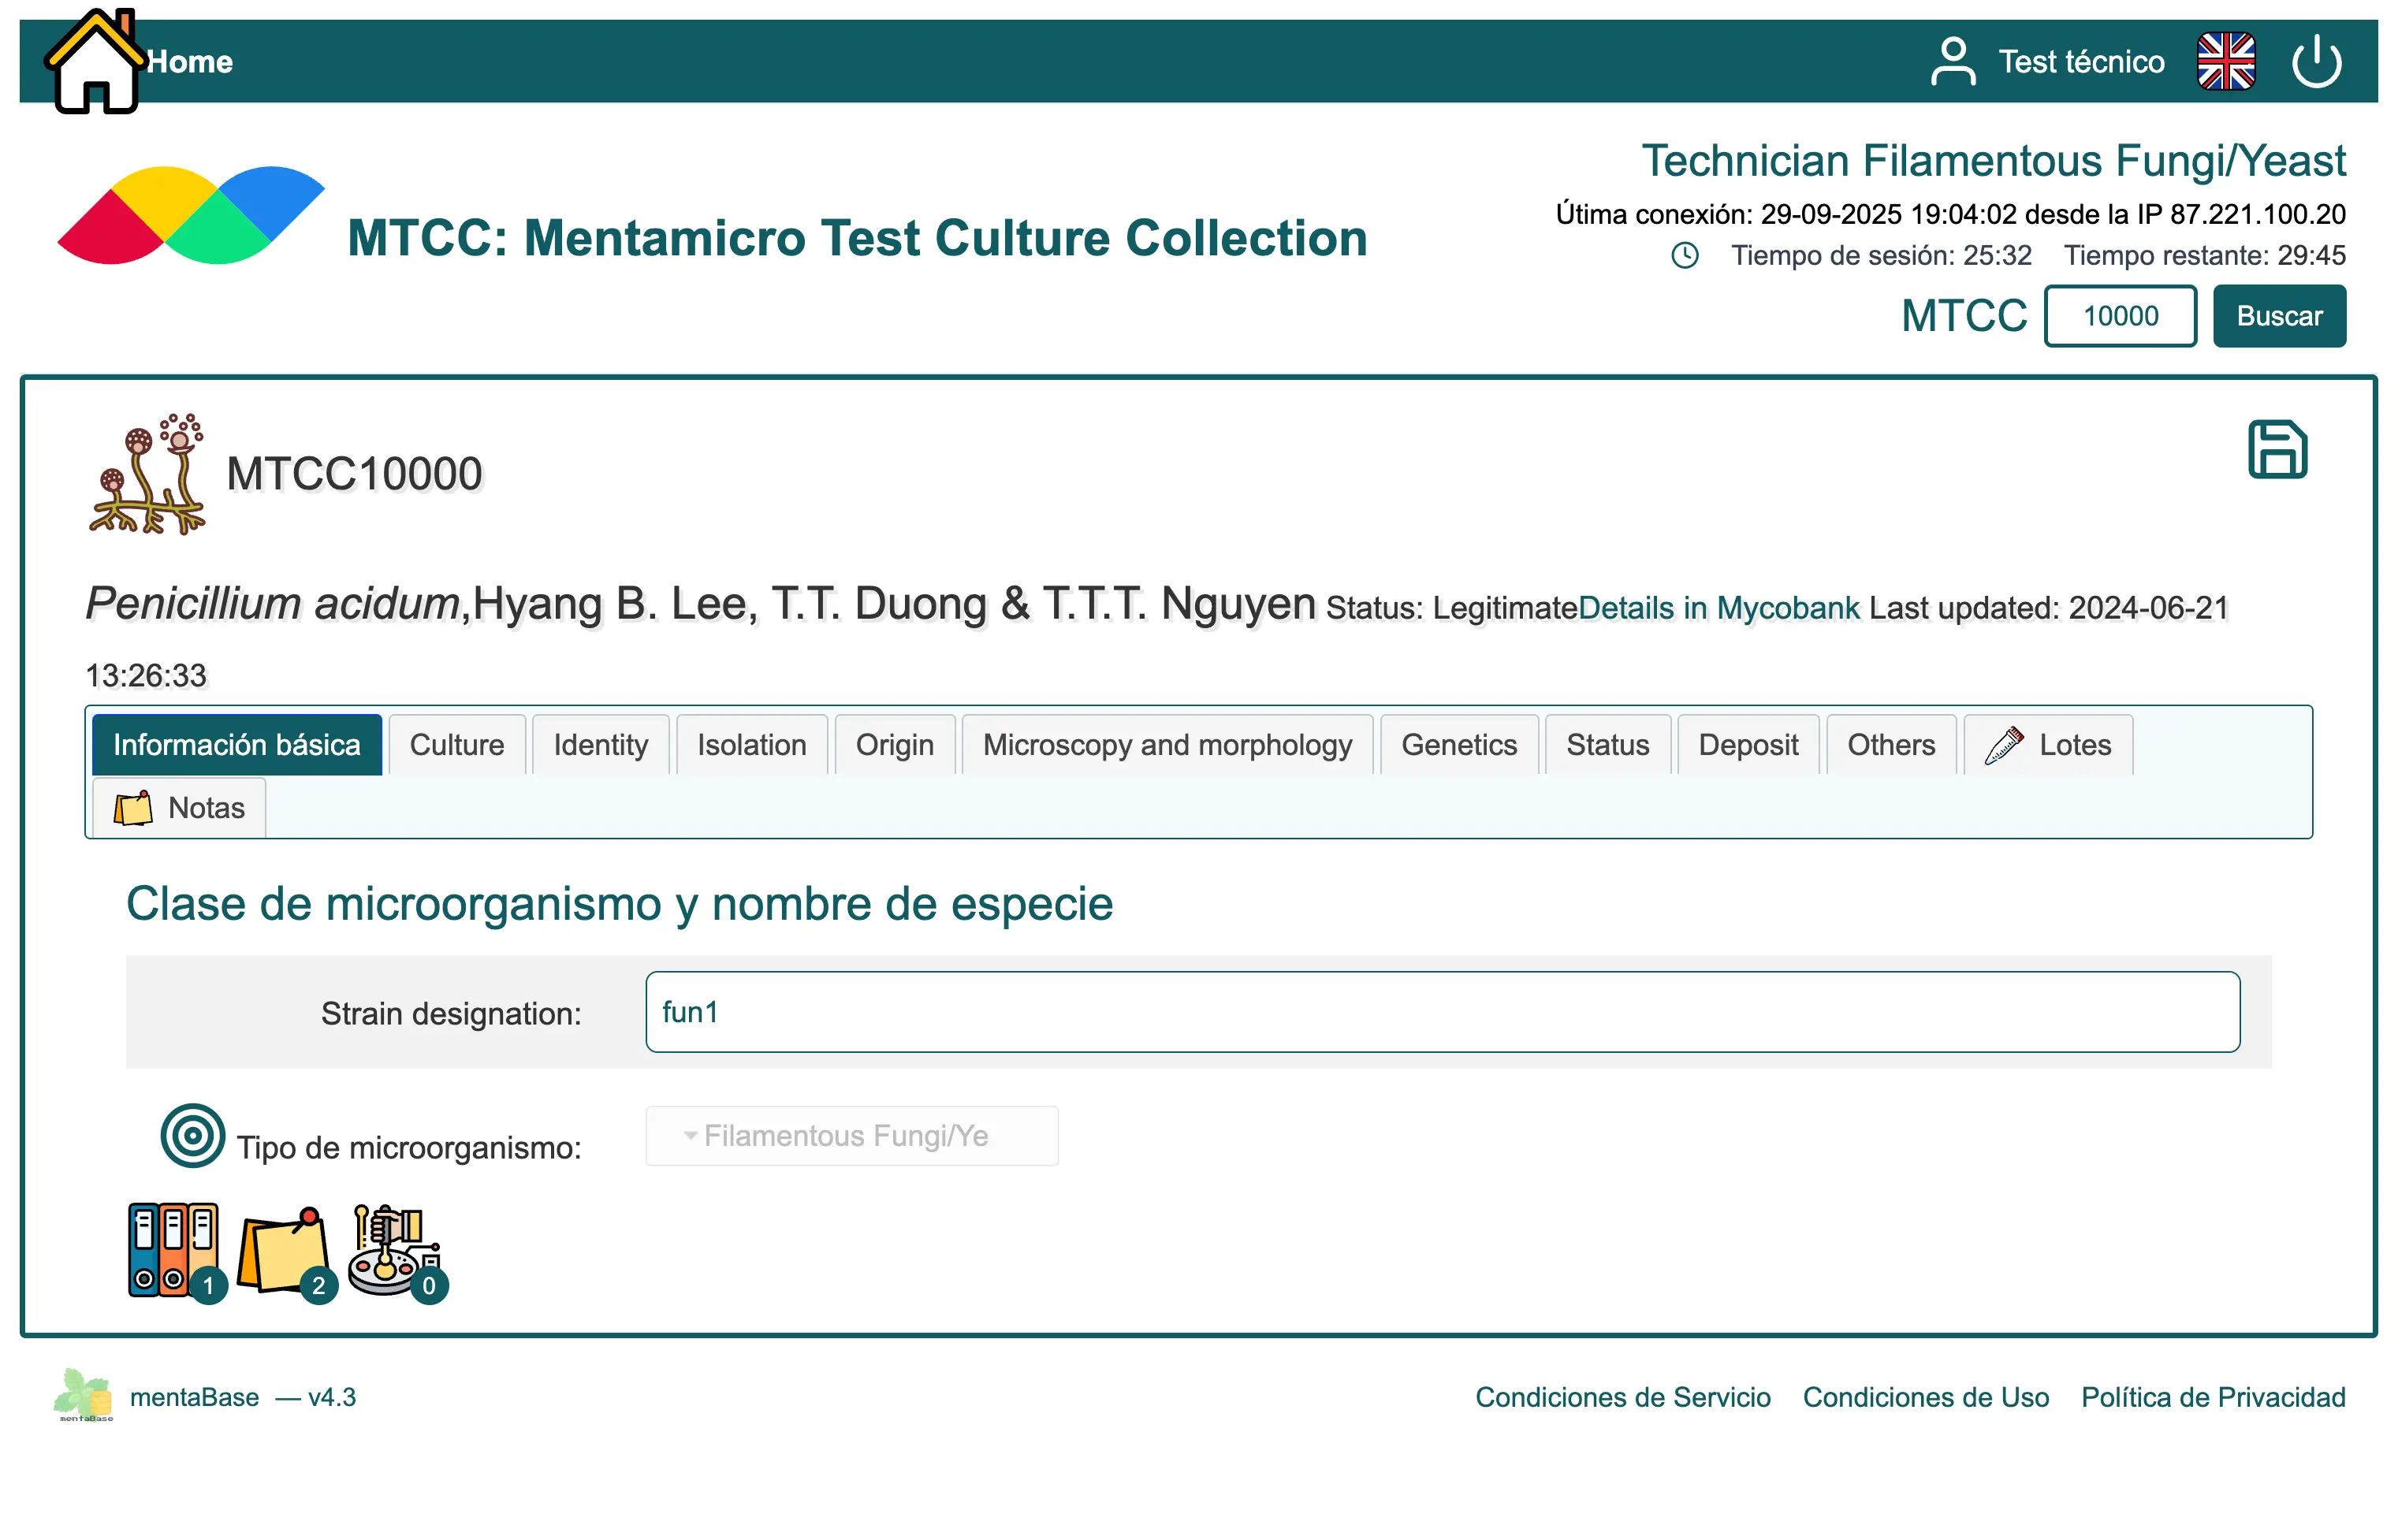Click the power logout icon
This screenshot has height=1540, width=2398.
pos(2315,62)
